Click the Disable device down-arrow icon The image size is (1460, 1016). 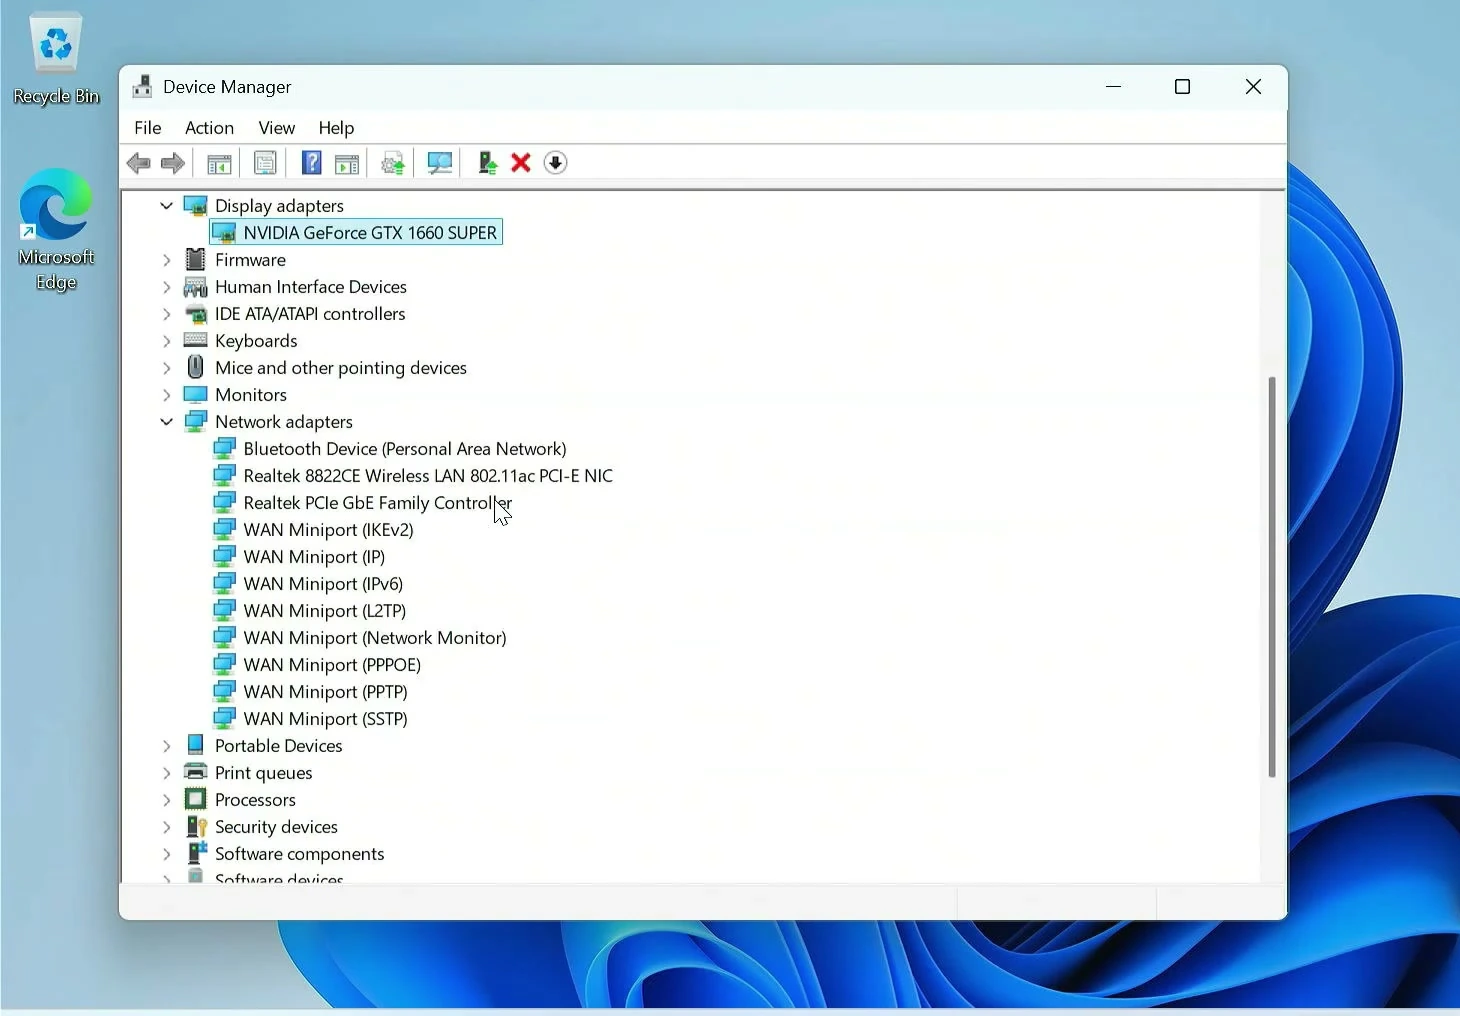[556, 163]
